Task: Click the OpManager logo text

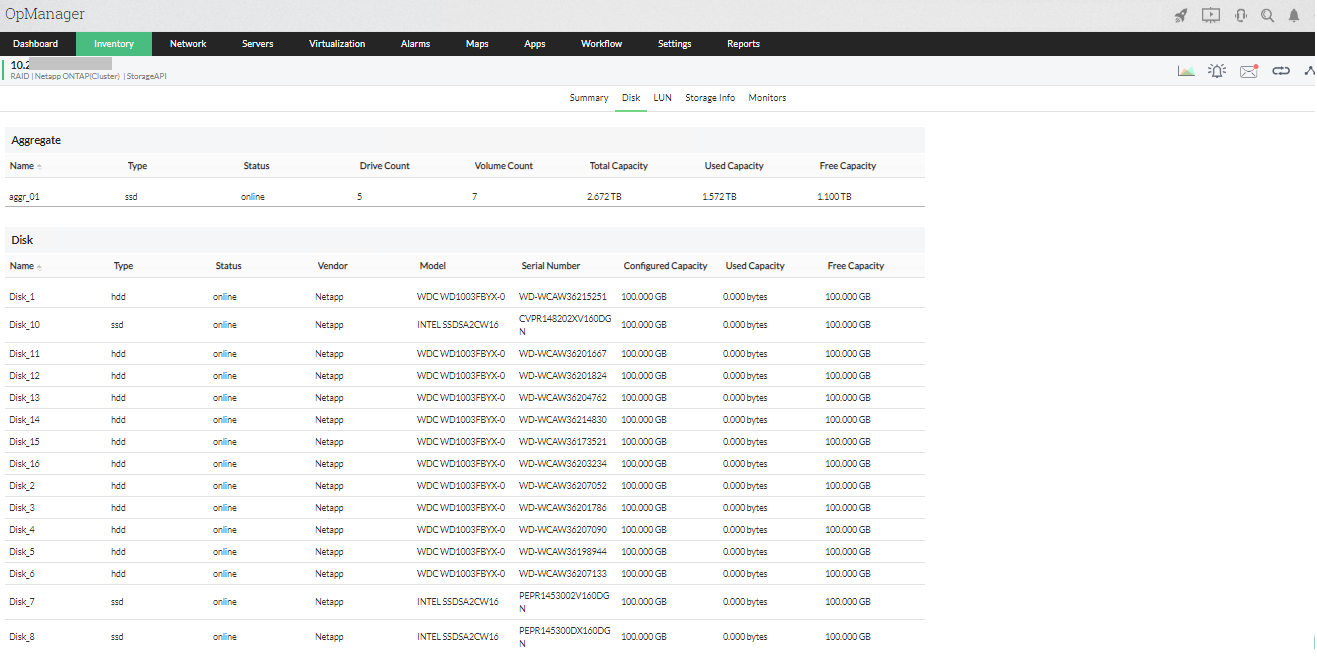Action: coord(45,14)
